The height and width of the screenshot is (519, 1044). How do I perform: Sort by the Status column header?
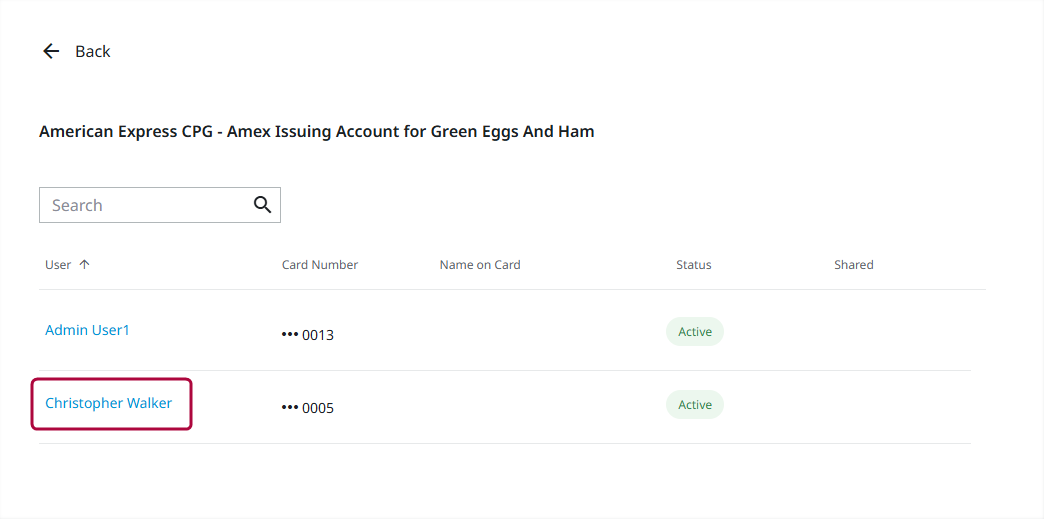[694, 265]
